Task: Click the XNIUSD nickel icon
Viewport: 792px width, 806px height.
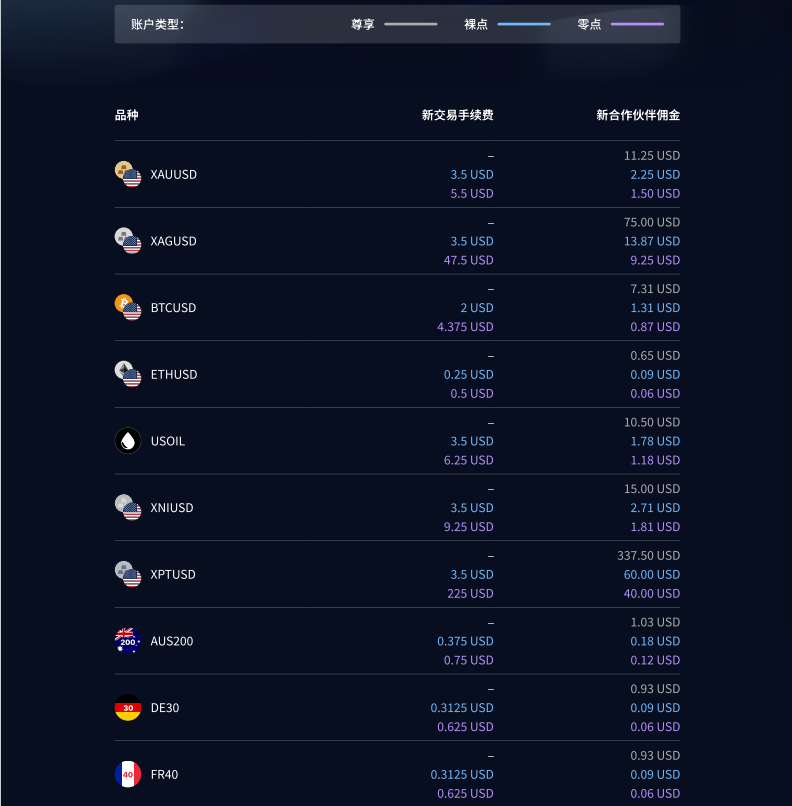Action: point(128,508)
